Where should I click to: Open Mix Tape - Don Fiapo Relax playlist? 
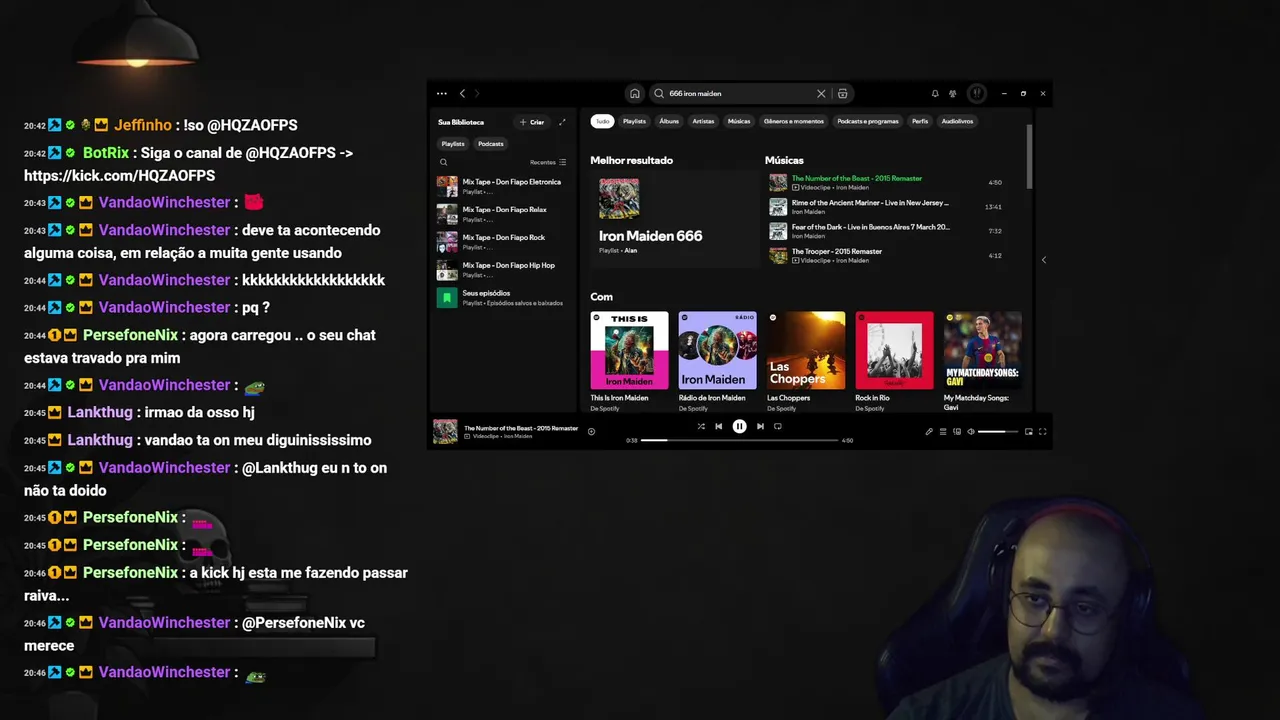[501, 214]
